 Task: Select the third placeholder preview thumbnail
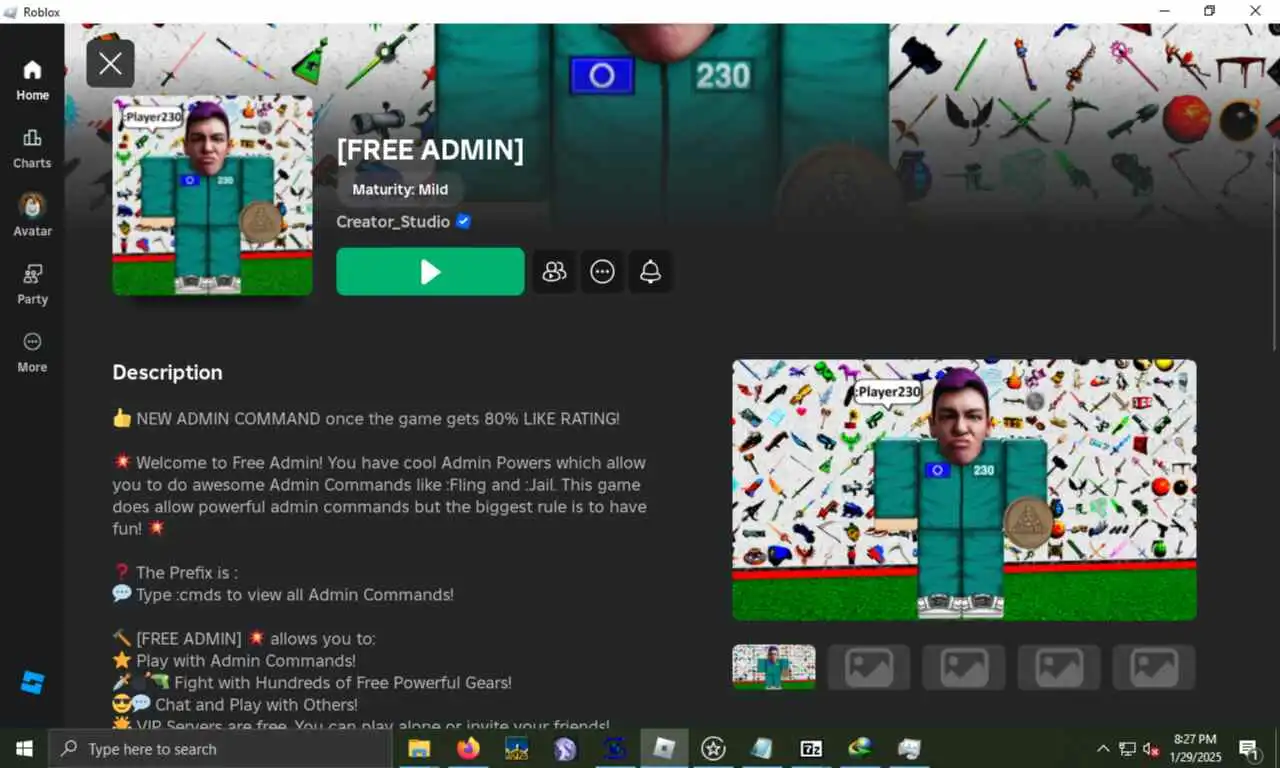(964, 667)
